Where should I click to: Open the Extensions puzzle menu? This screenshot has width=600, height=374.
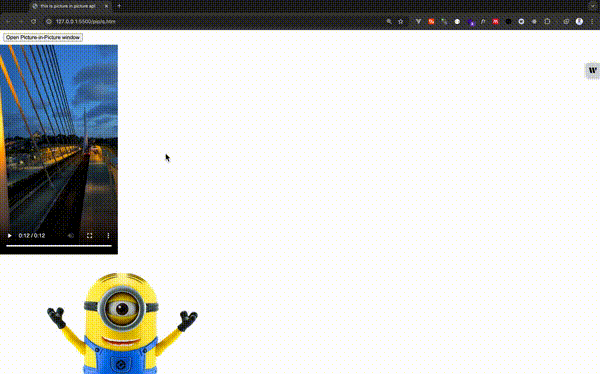click(x=547, y=21)
